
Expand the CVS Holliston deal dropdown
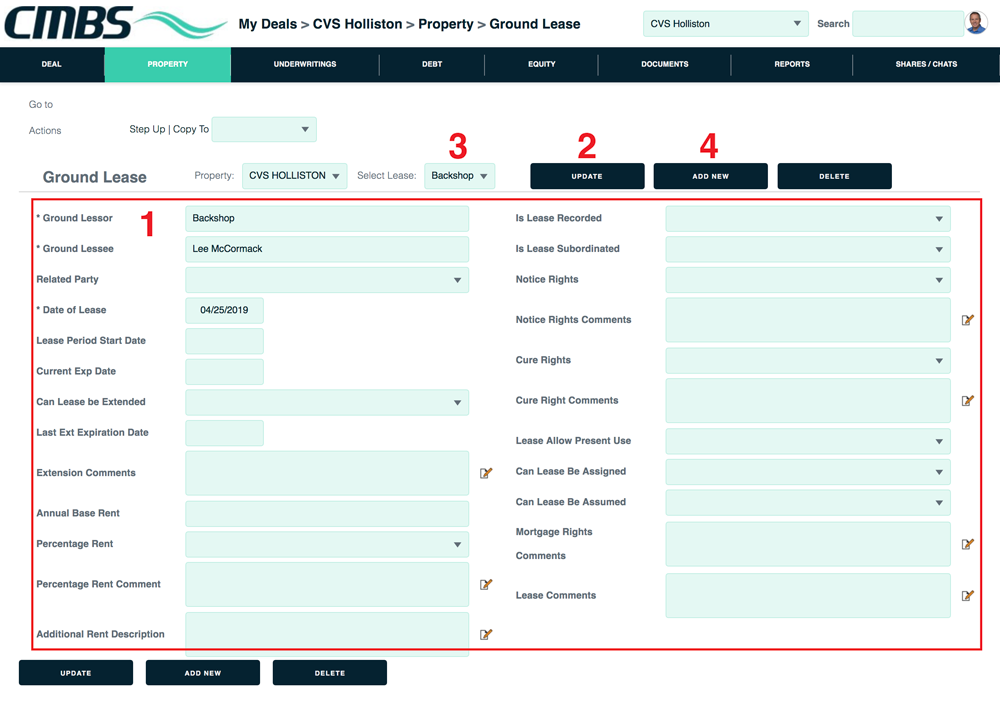click(x=726, y=24)
